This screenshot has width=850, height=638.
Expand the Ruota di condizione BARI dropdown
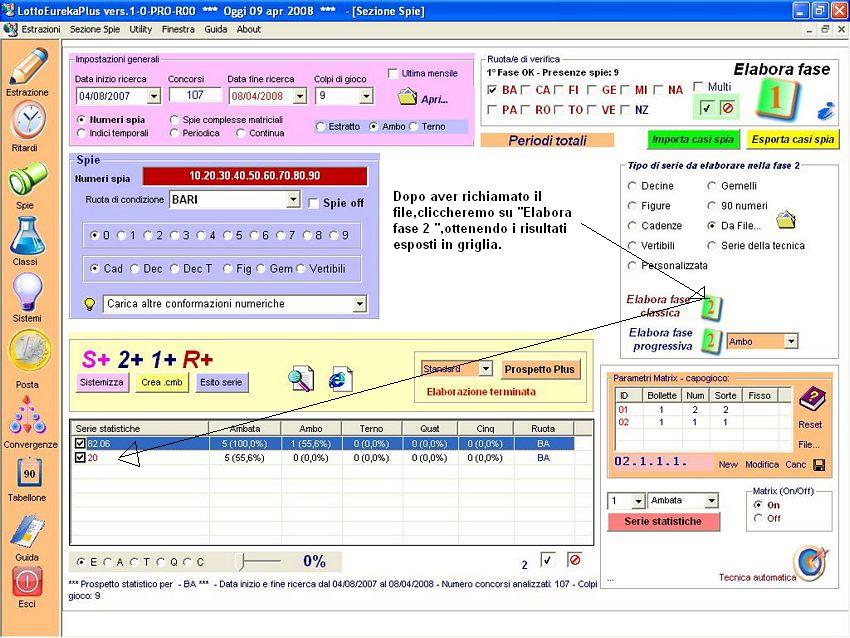[x=293, y=199]
